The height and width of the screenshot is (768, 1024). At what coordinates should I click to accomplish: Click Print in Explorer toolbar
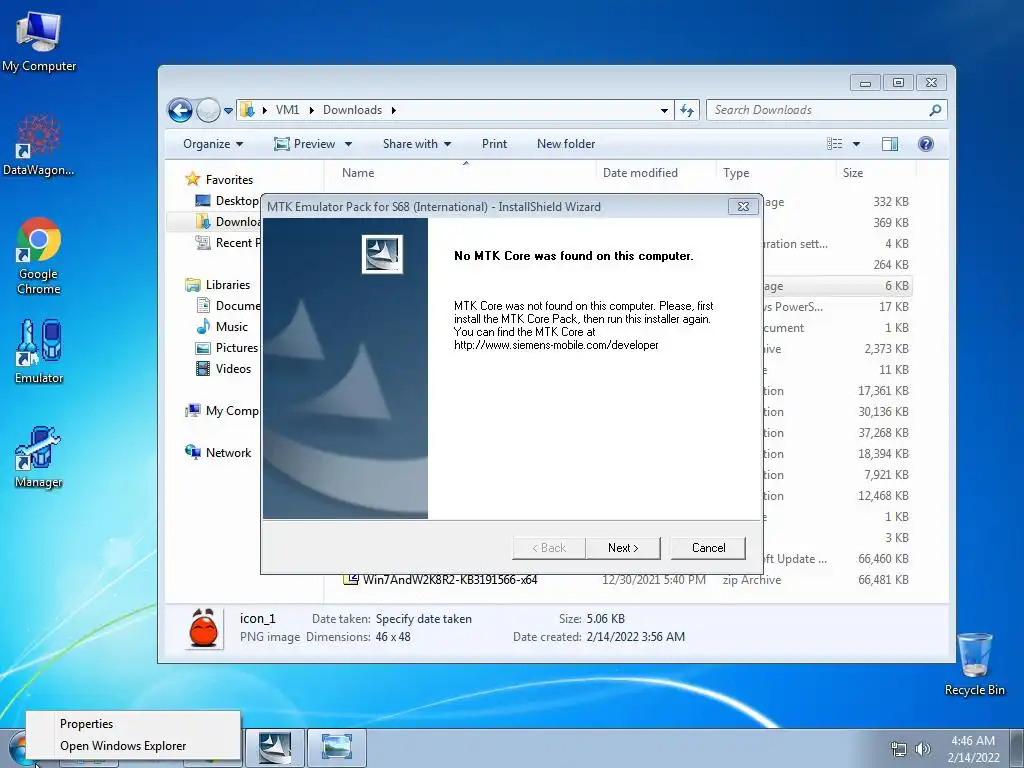pos(494,144)
